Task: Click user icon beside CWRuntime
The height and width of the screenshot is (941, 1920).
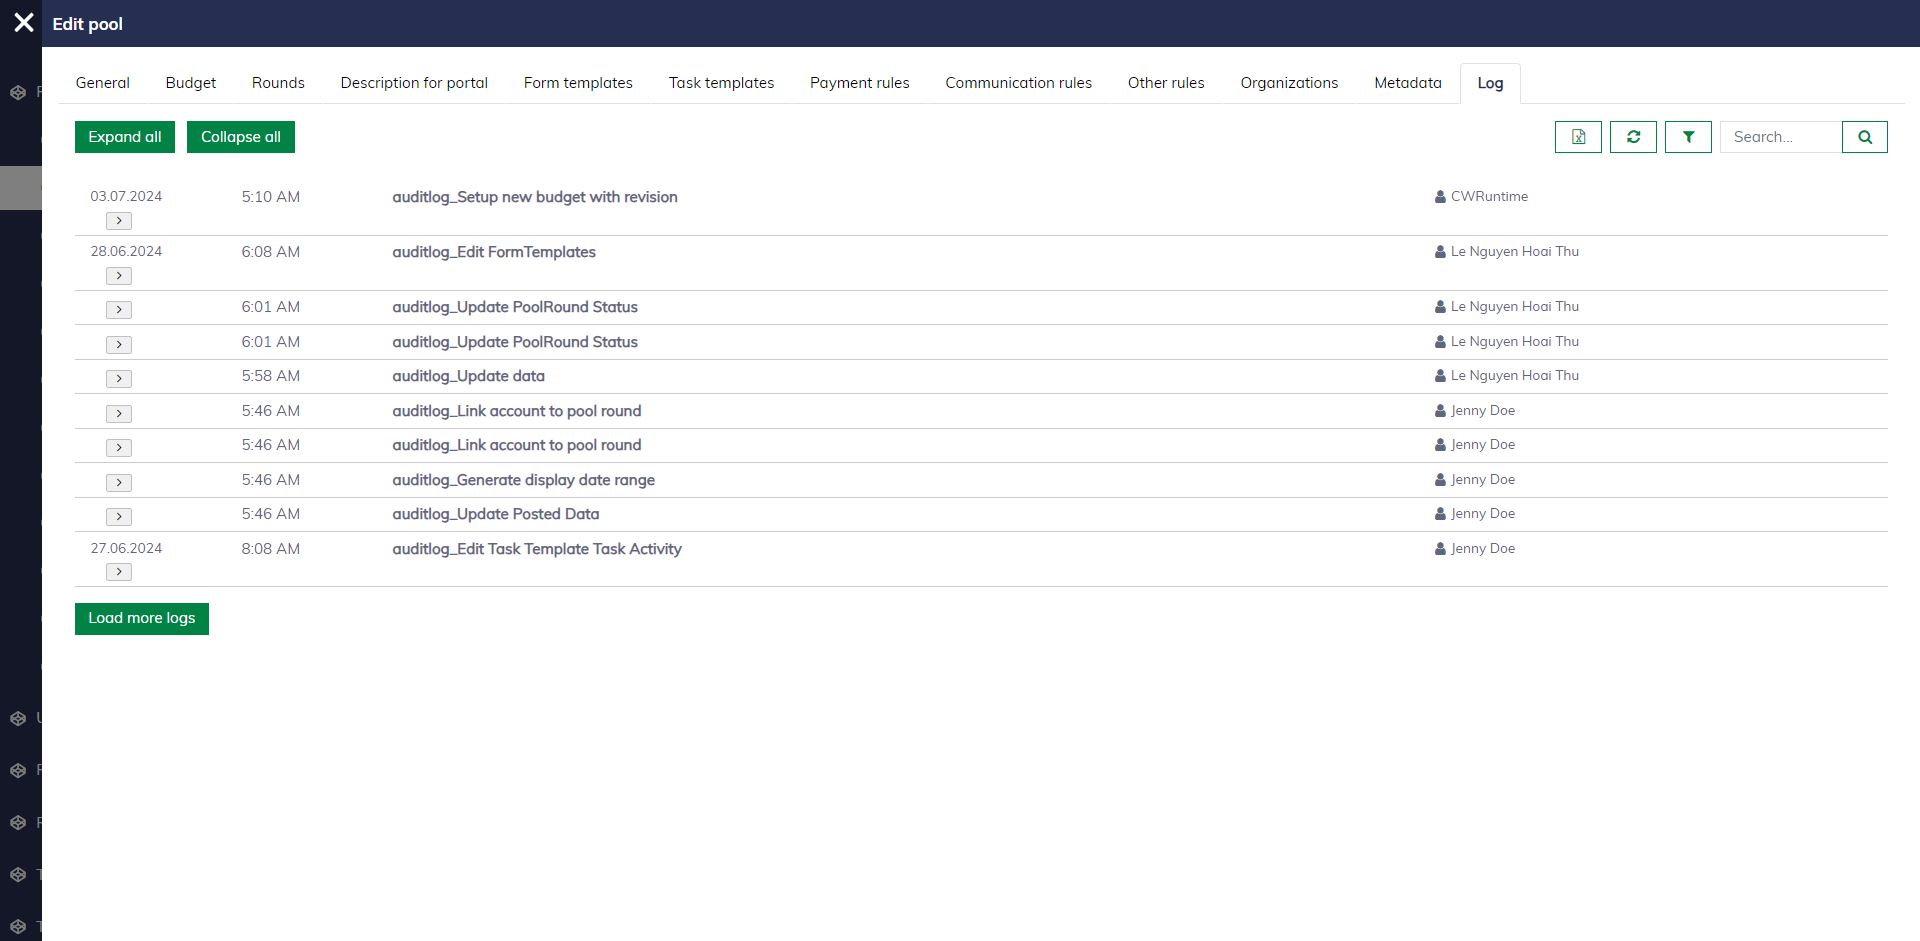Action: click(x=1440, y=197)
